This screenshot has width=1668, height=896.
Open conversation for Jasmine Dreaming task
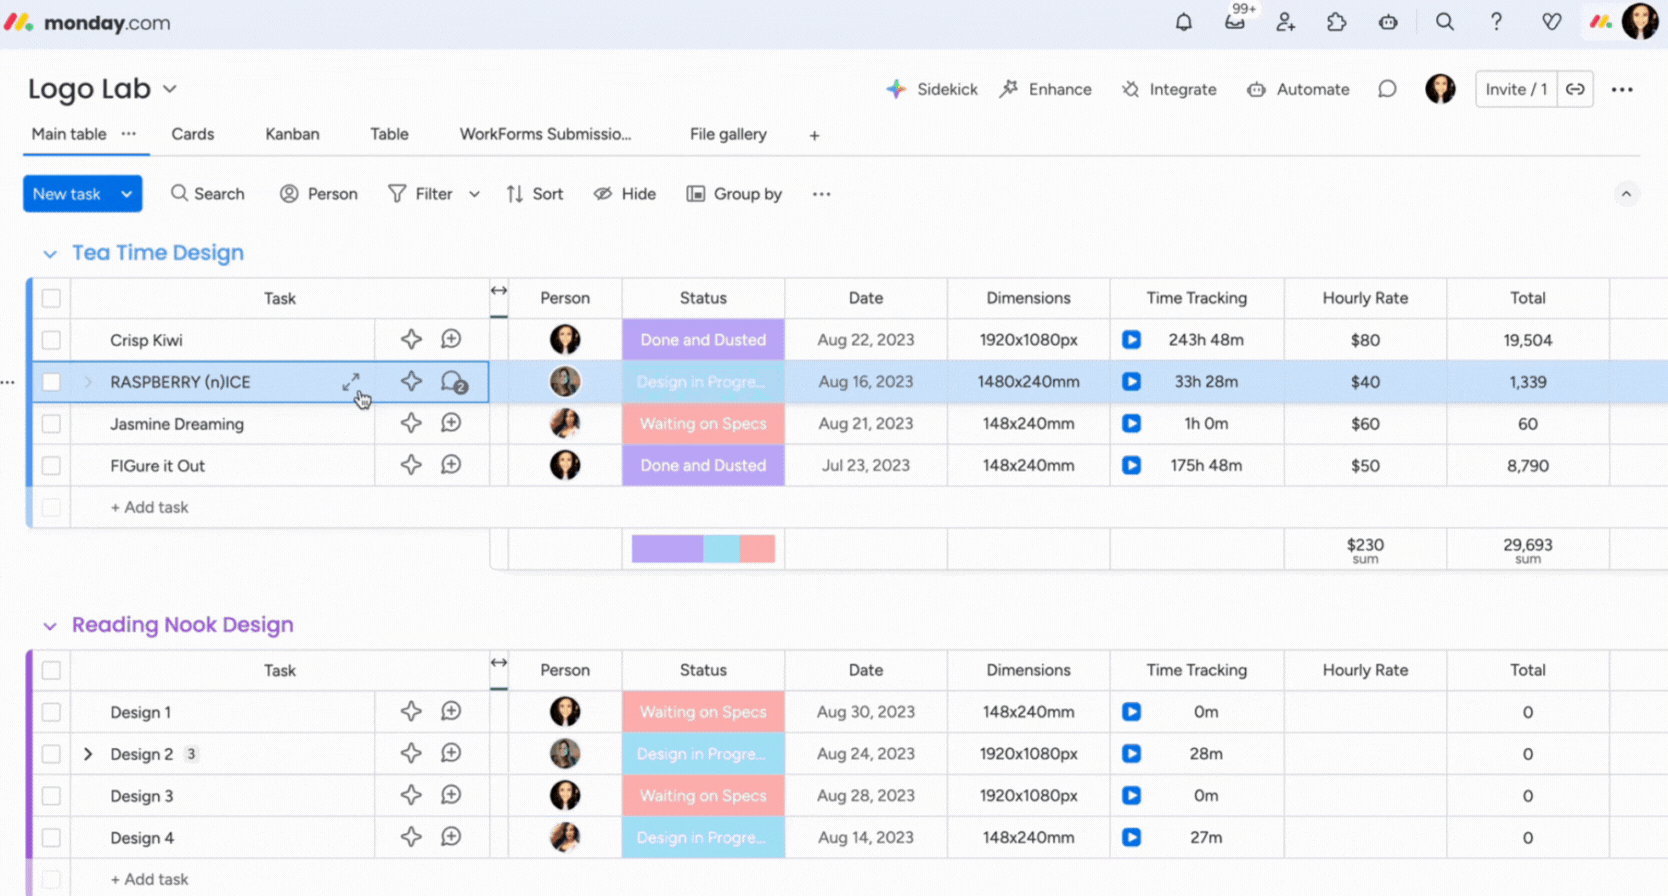pyautogui.click(x=451, y=424)
